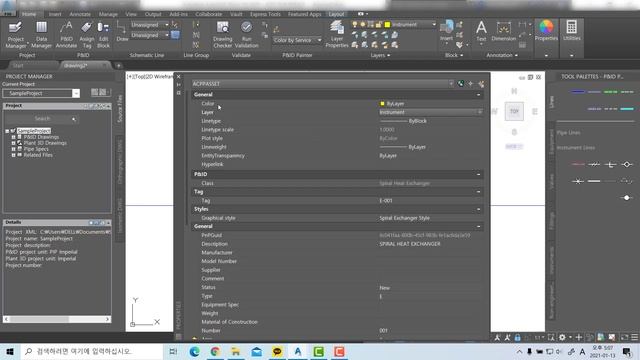Click the lock UI icon in status bar
Viewport: 640px width, 360px height.
517,337
